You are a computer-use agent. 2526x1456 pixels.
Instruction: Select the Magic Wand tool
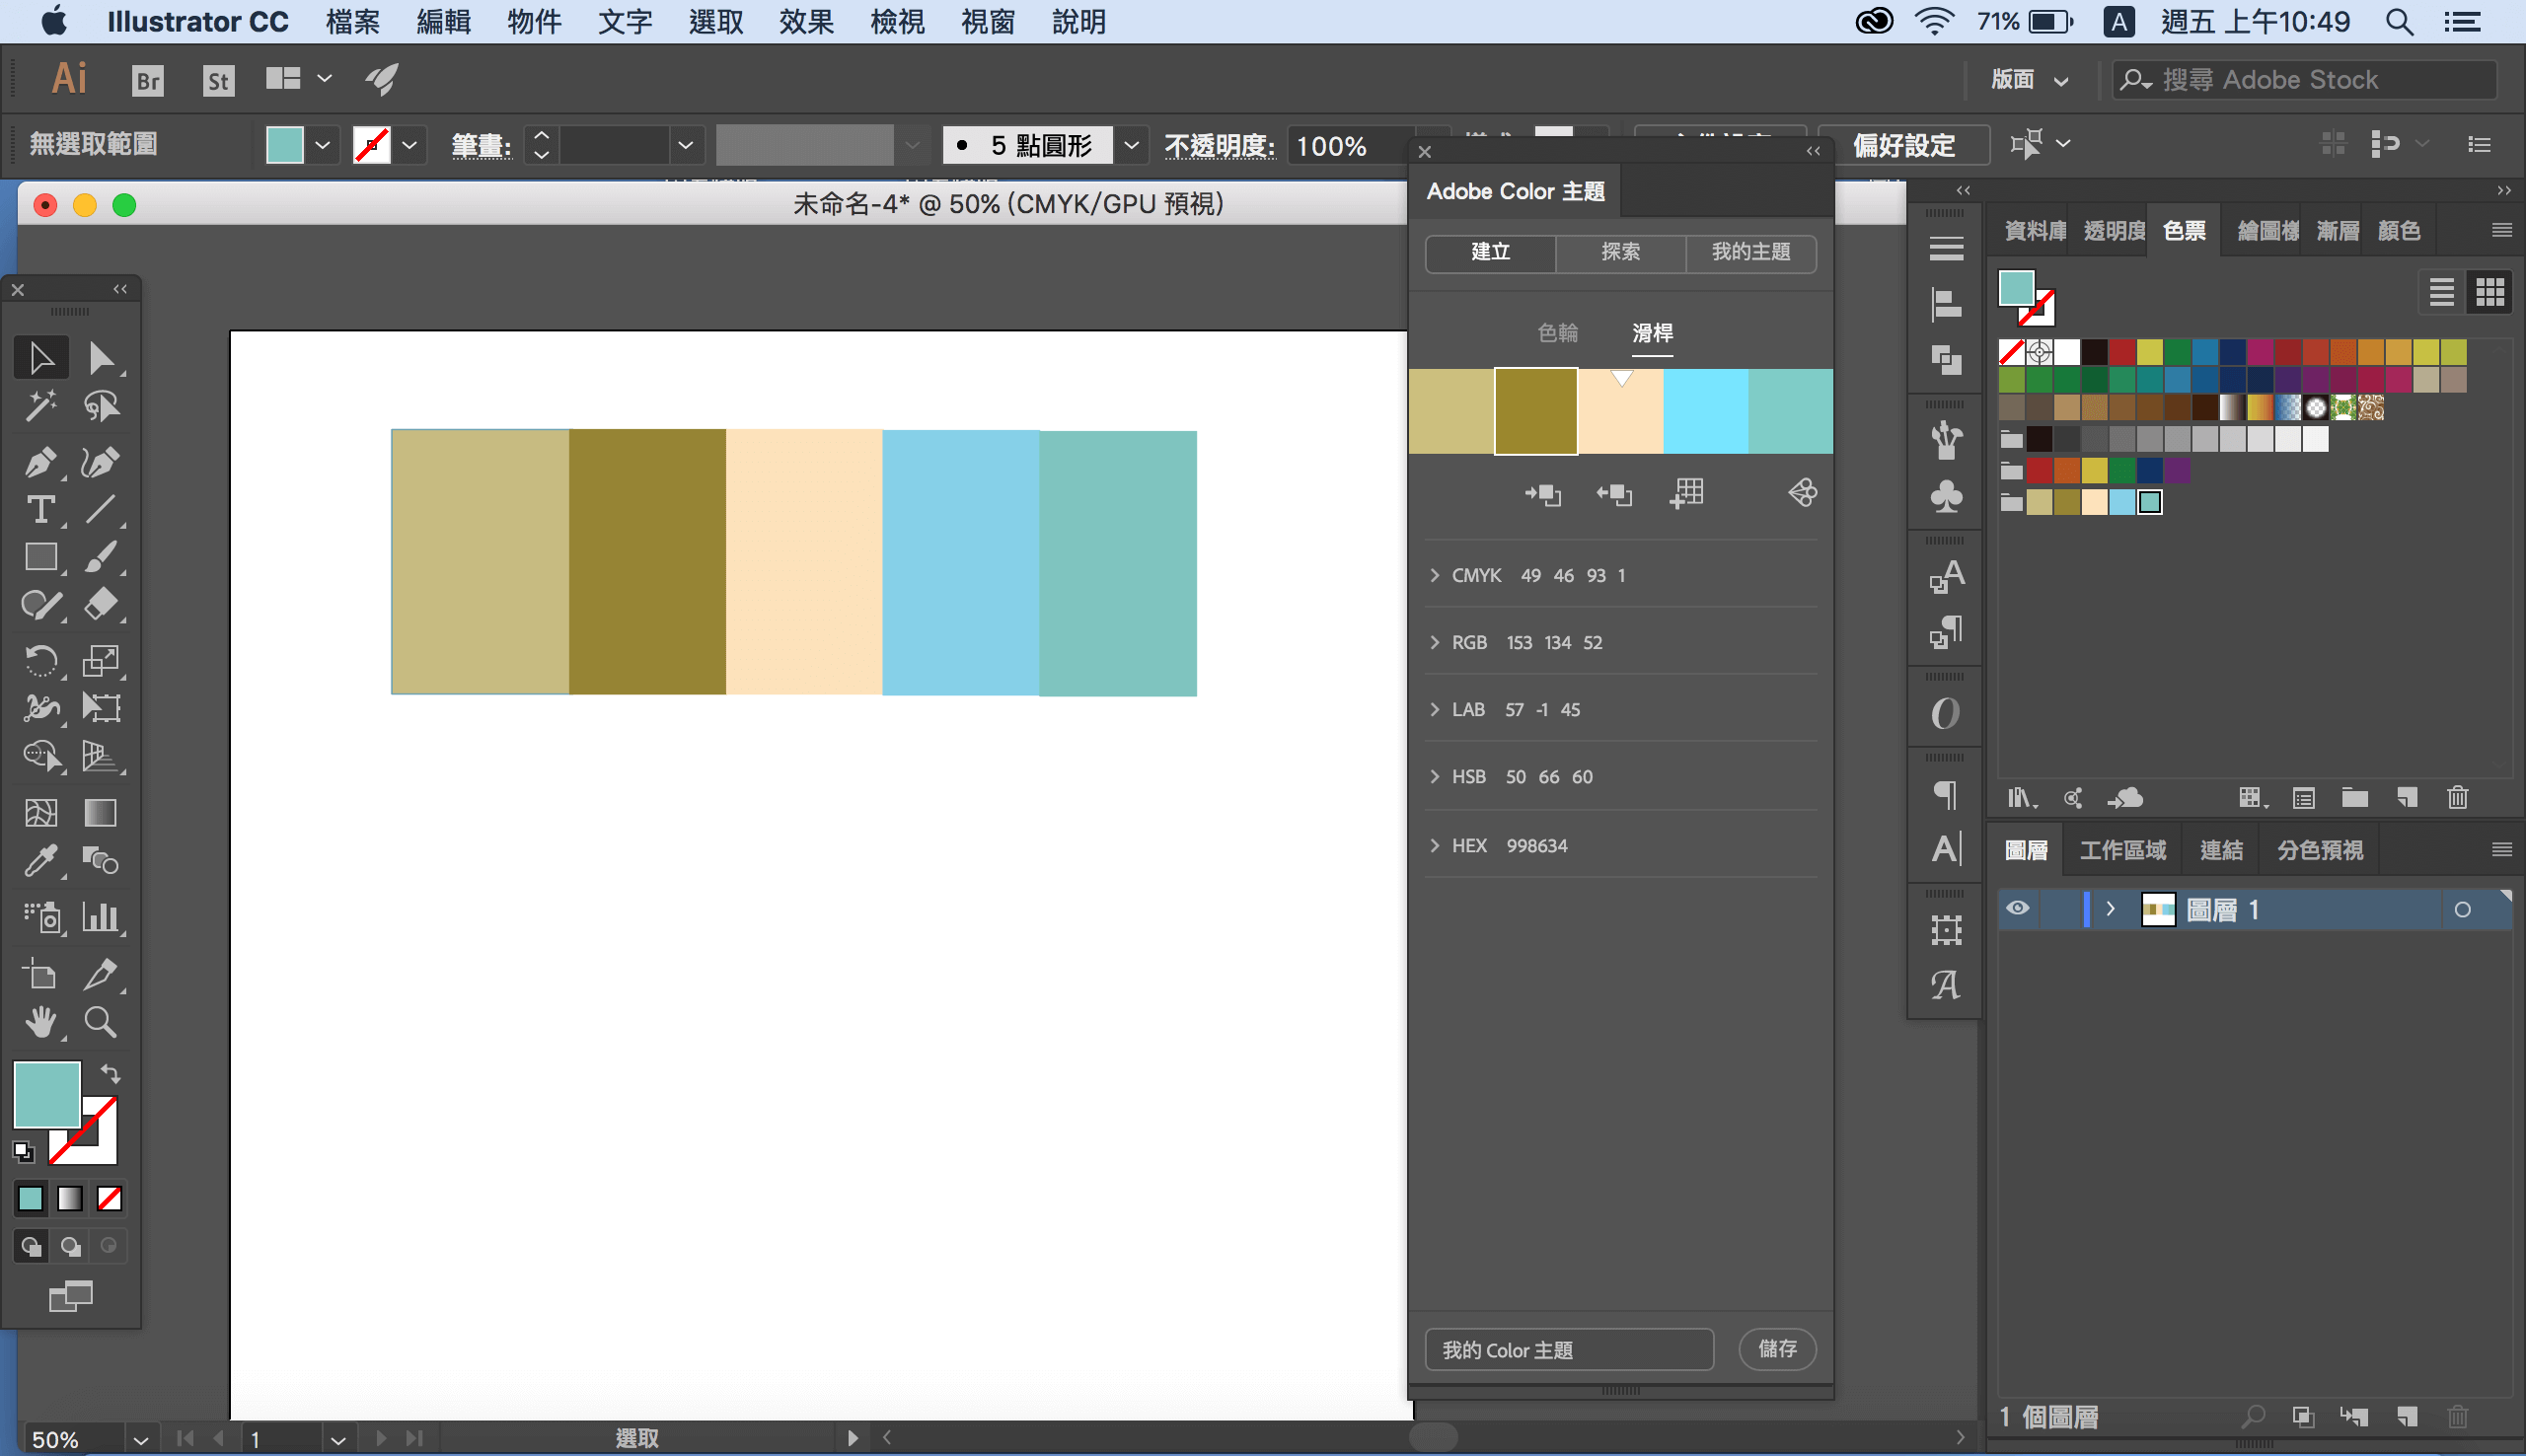[x=40, y=406]
